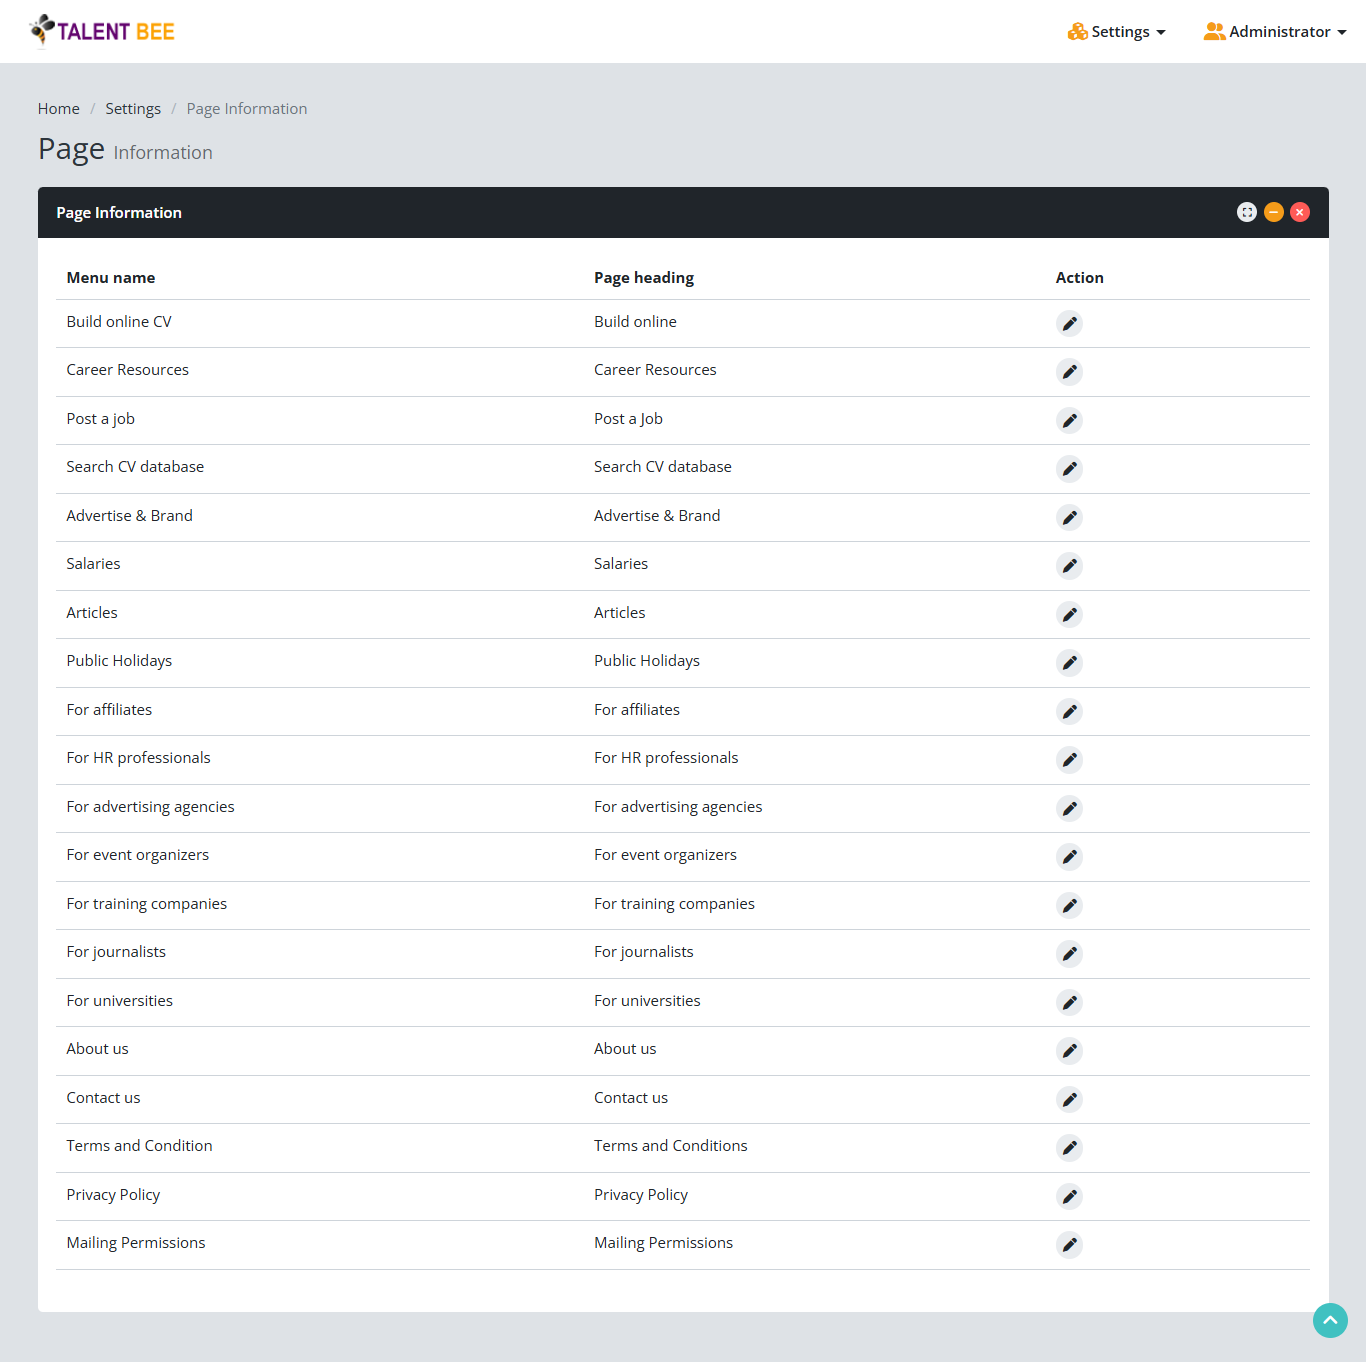Click the Talent Bee logo
The width and height of the screenshot is (1366, 1362).
[103, 31]
